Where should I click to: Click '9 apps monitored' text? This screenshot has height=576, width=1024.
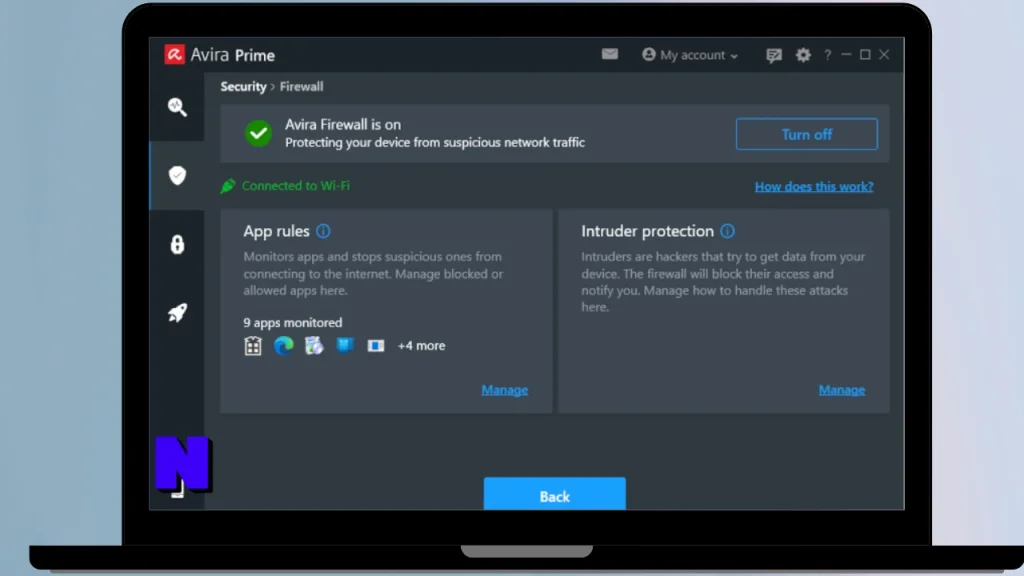point(293,323)
